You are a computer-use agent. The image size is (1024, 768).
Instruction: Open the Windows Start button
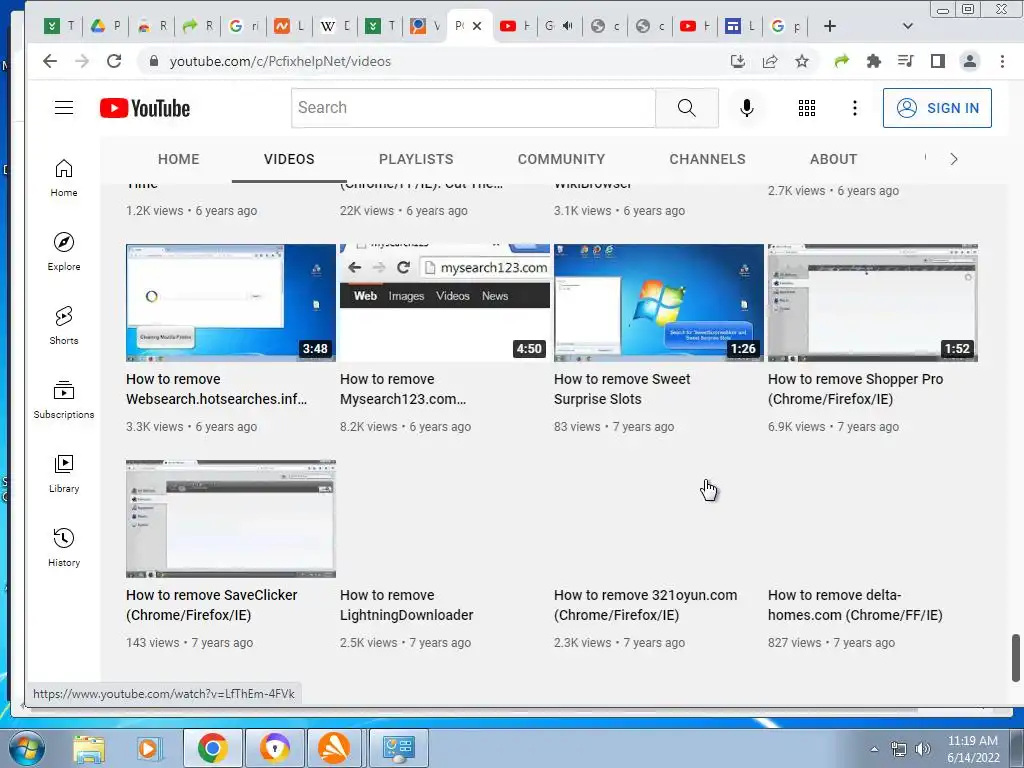click(x=27, y=748)
